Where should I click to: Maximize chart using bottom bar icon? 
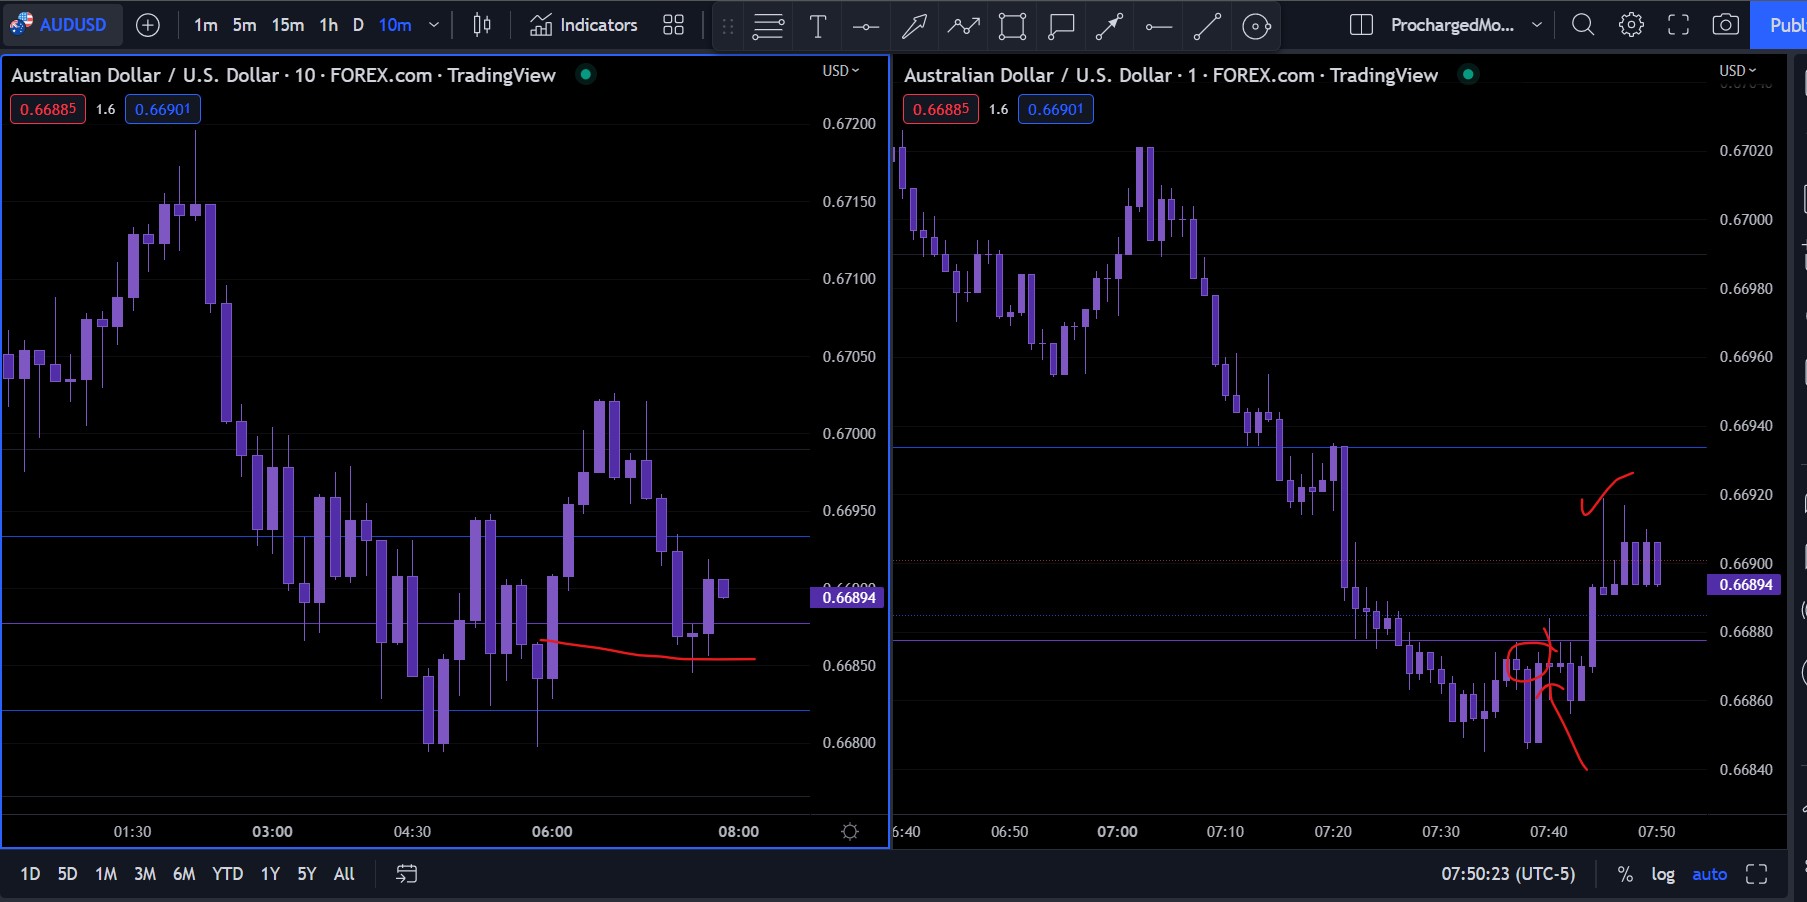click(1756, 874)
